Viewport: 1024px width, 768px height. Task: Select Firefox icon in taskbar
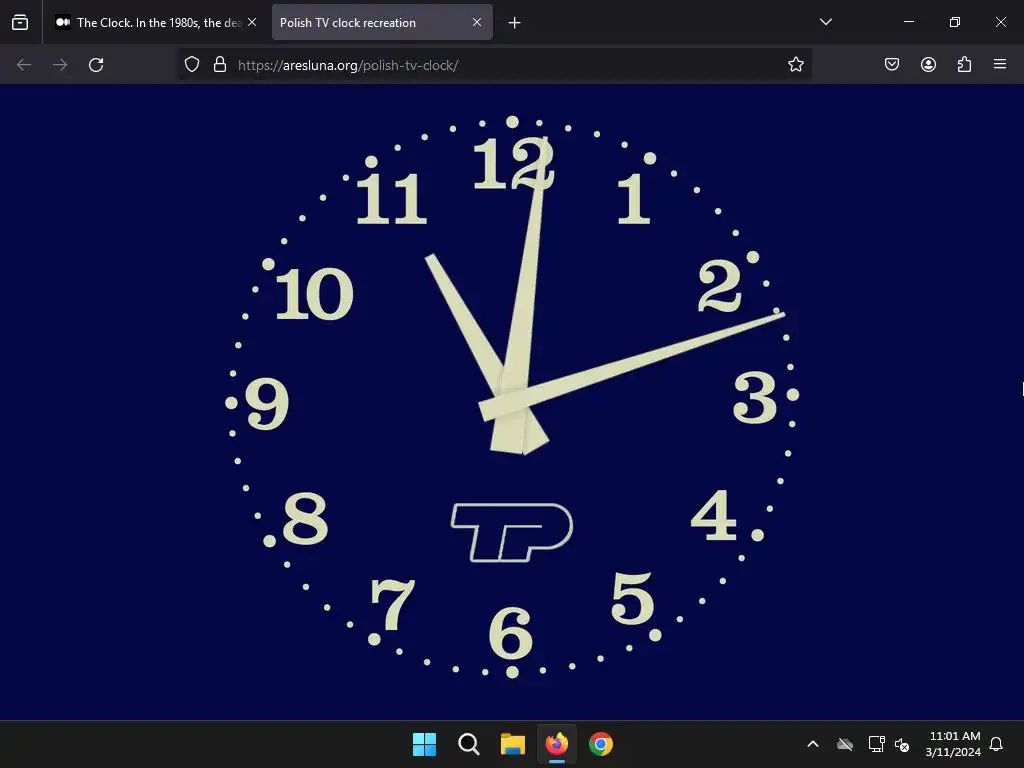[556, 744]
